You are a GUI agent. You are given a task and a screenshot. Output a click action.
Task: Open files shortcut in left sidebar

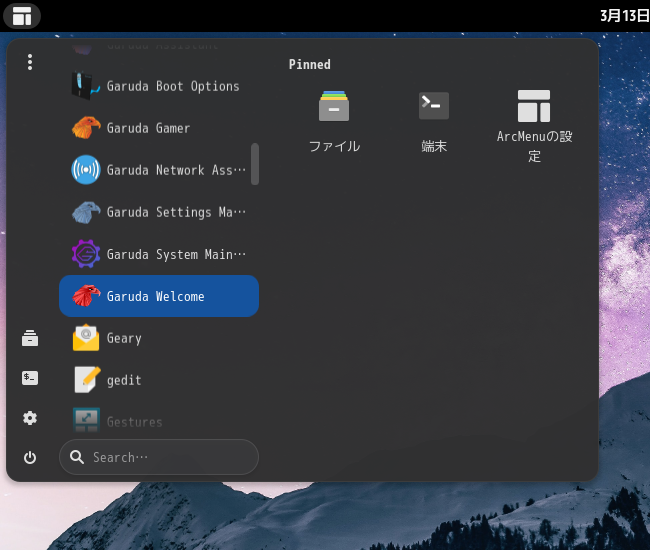(x=30, y=338)
